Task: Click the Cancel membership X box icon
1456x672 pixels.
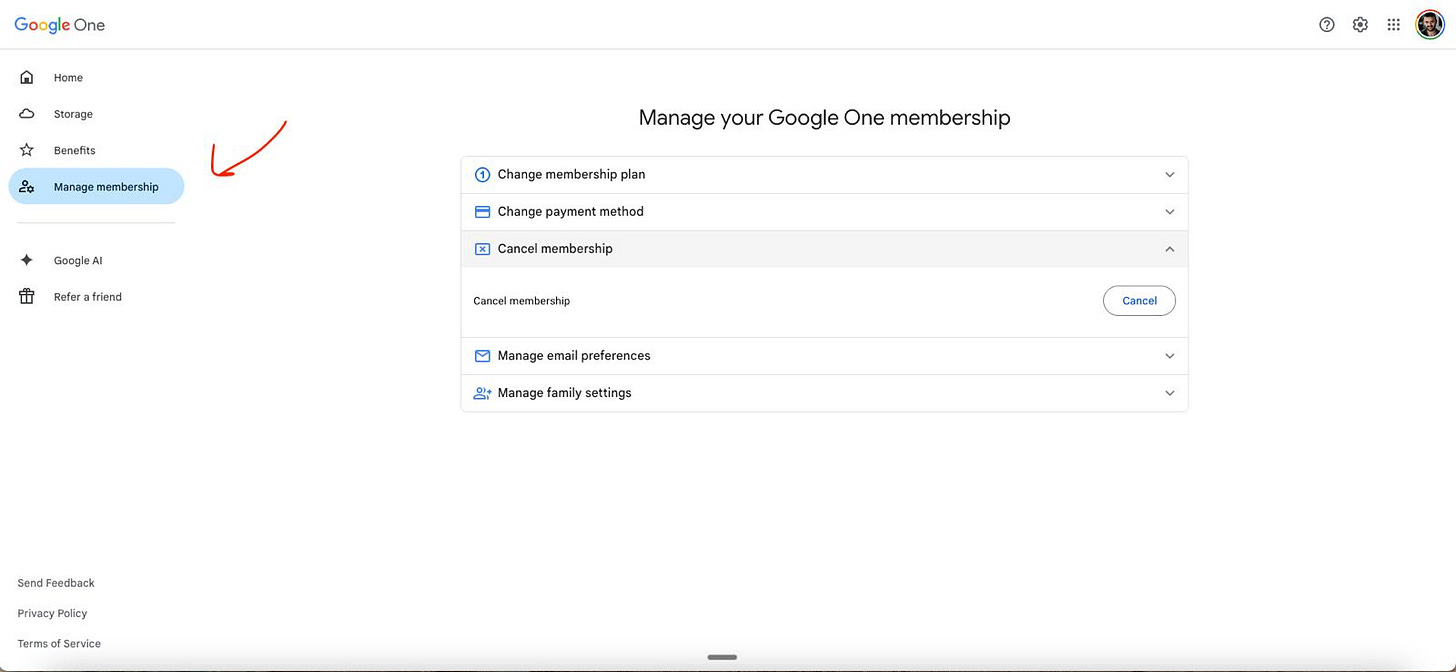Action: (482, 249)
